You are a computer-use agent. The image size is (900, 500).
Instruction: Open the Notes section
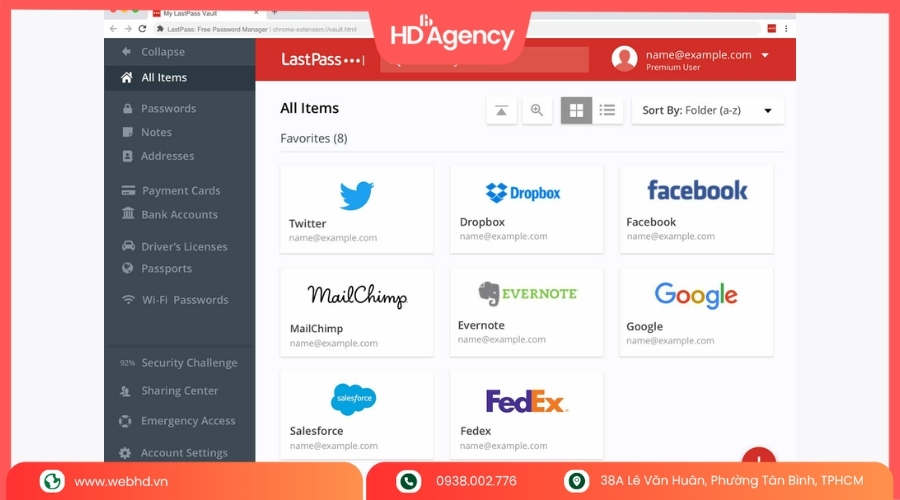click(156, 132)
